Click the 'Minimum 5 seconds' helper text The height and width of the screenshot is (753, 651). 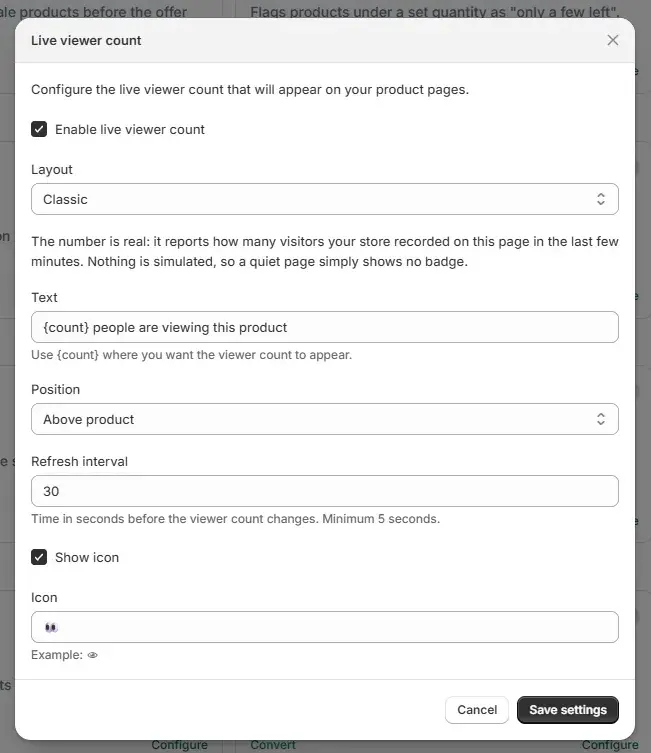point(380,519)
